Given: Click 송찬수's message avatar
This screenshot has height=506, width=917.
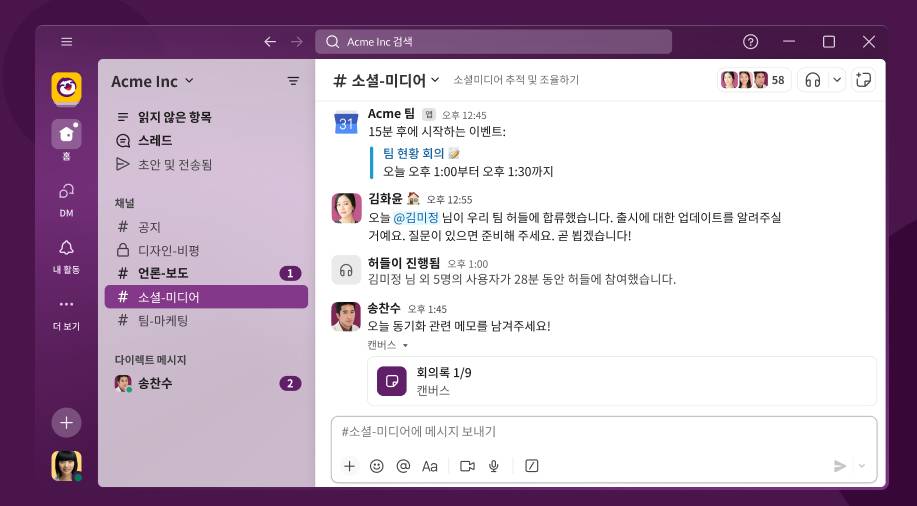Looking at the screenshot, I should (346, 317).
